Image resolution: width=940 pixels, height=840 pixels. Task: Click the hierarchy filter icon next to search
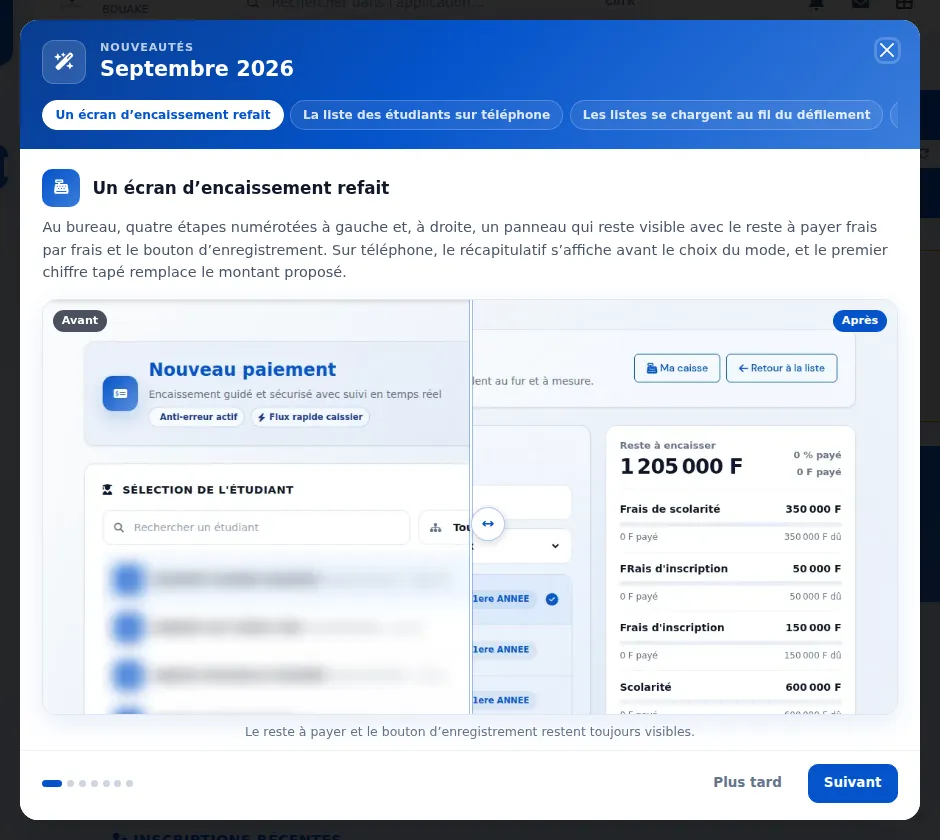point(436,528)
